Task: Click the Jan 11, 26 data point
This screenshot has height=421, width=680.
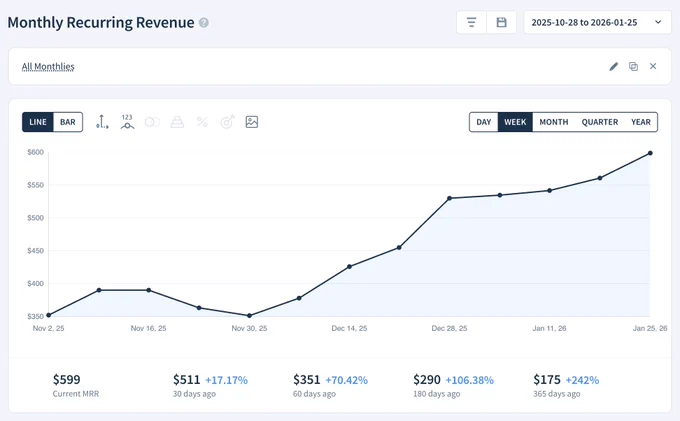Action: coord(549,190)
